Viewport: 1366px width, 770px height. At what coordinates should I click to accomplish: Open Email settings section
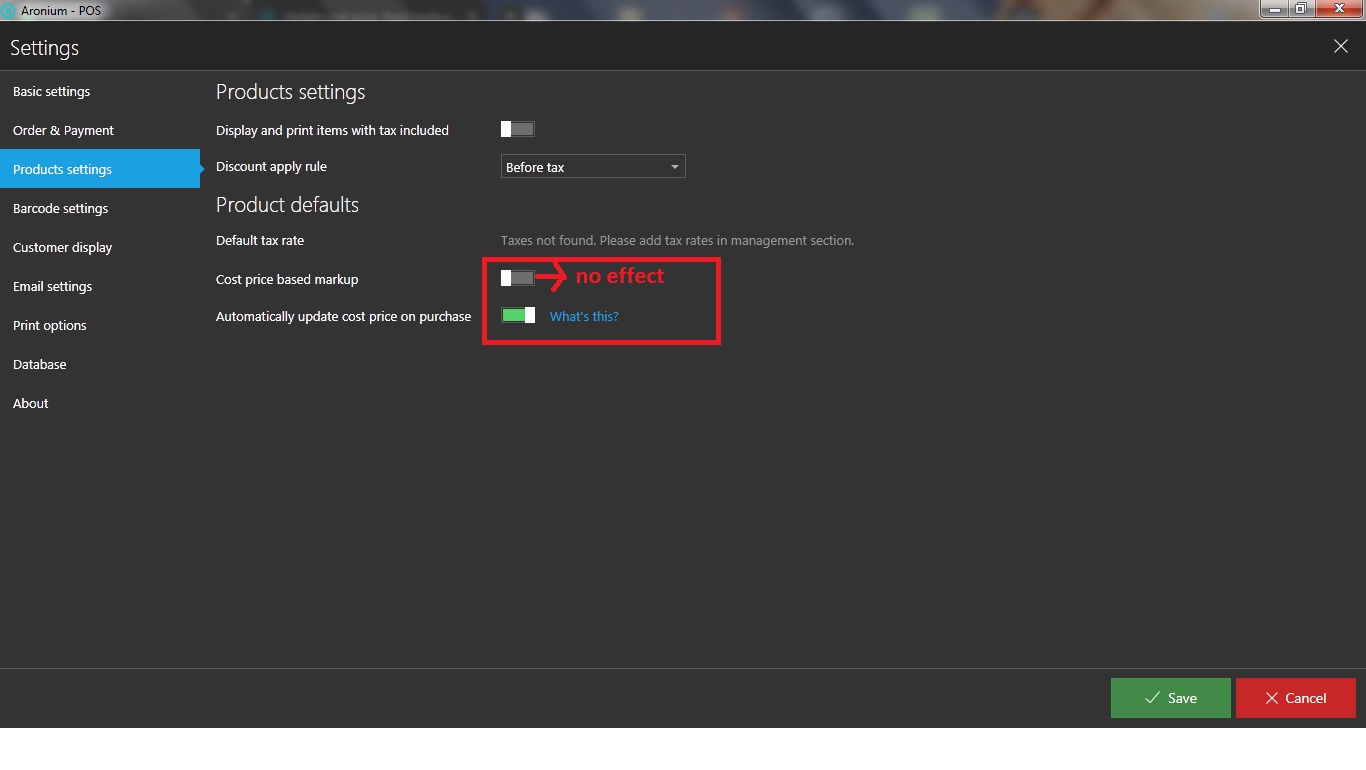(52, 286)
